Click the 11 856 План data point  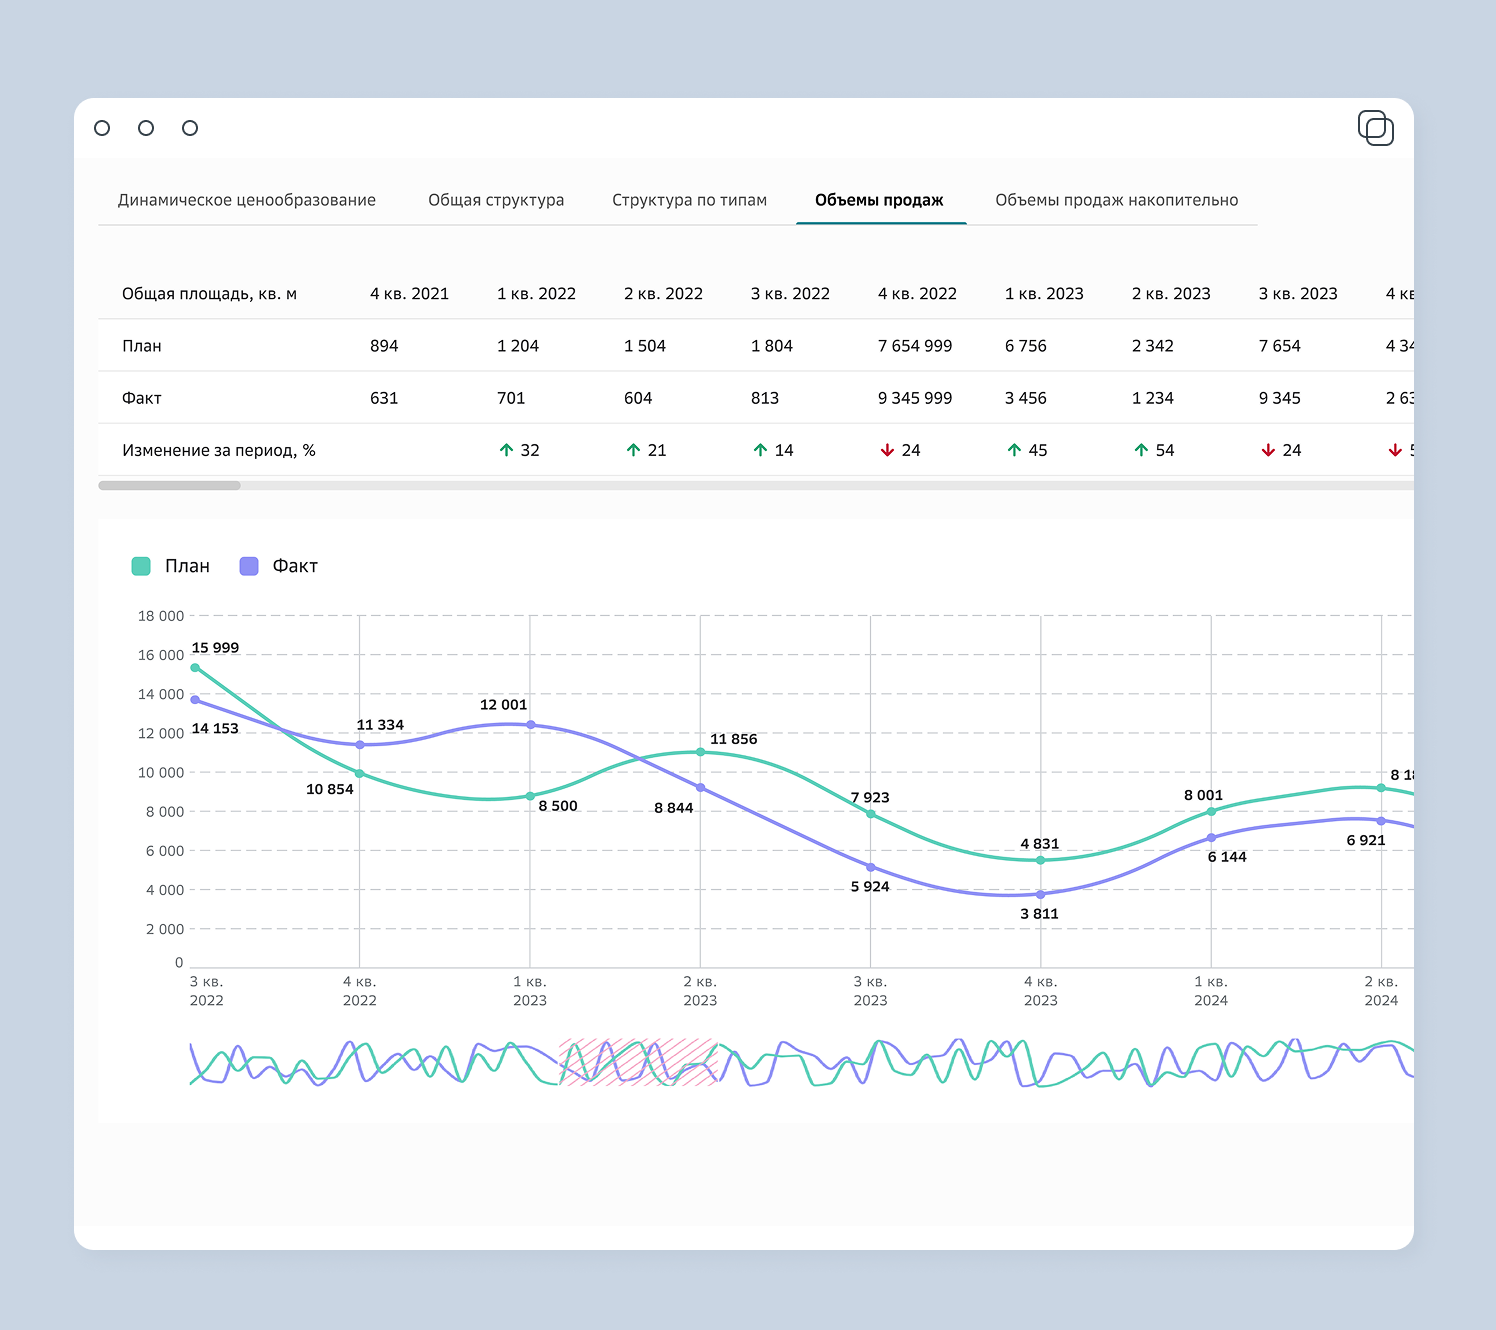(x=700, y=752)
